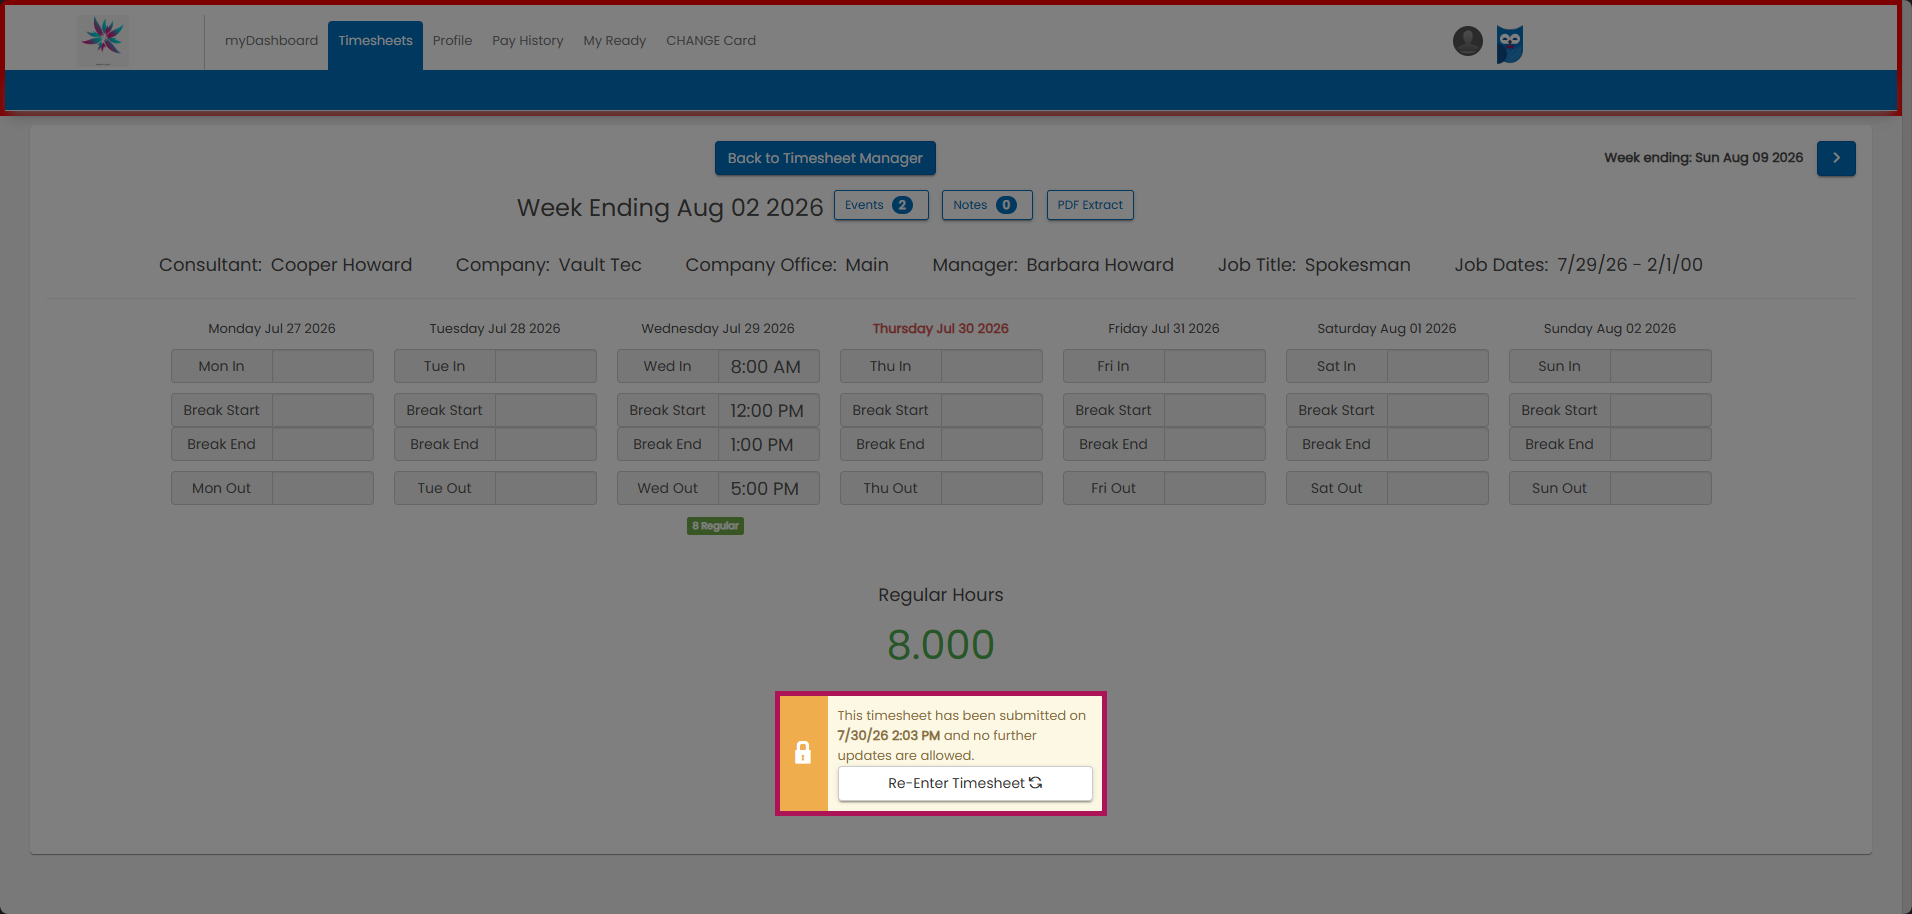Click the Company Vault Tec text

point(548,265)
